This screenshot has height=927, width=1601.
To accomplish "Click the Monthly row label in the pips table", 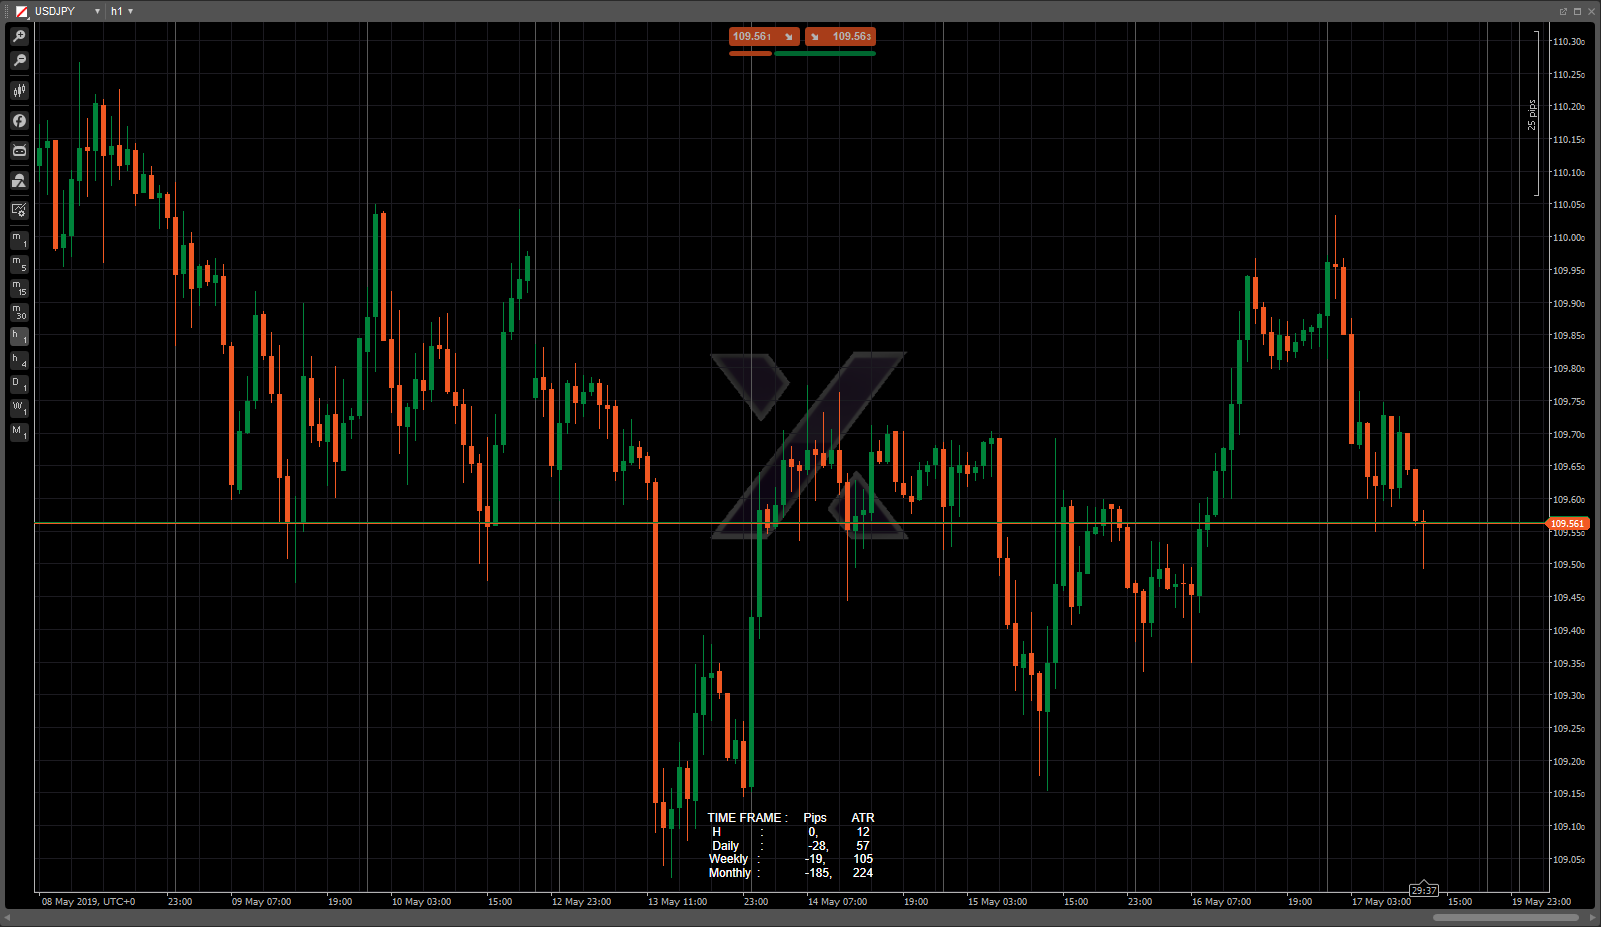I will click(x=730, y=873).
